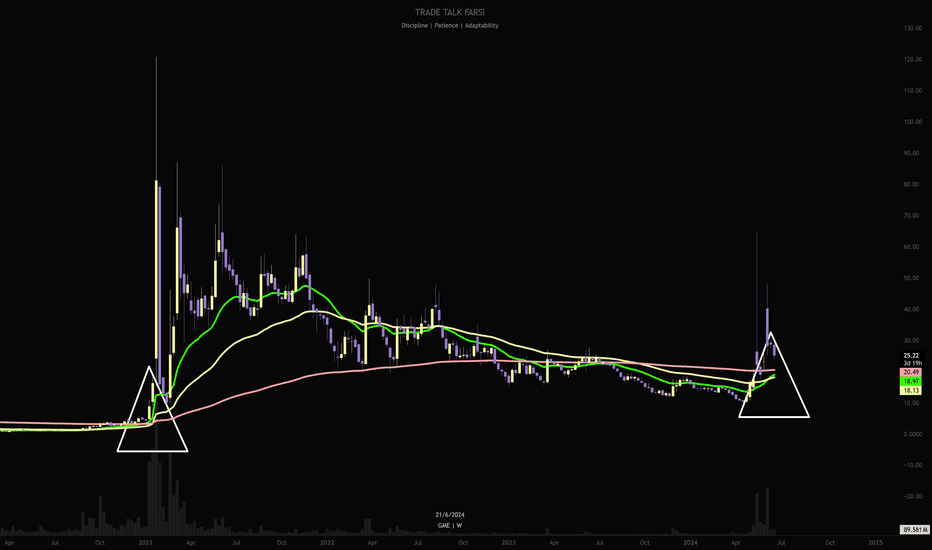Click the 25.22 current price tag

click(911, 356)
